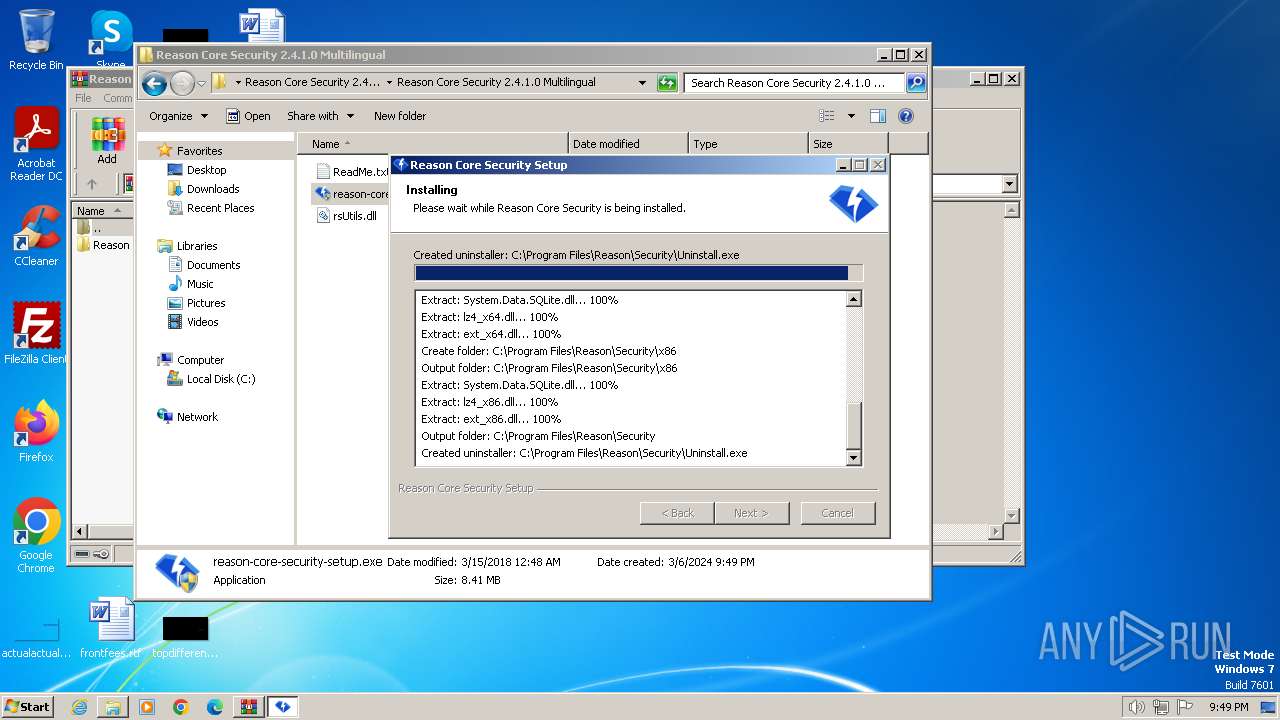1280x720 pixels.
Task: Open the media player taskbar icon
Action: coord(147,707)
